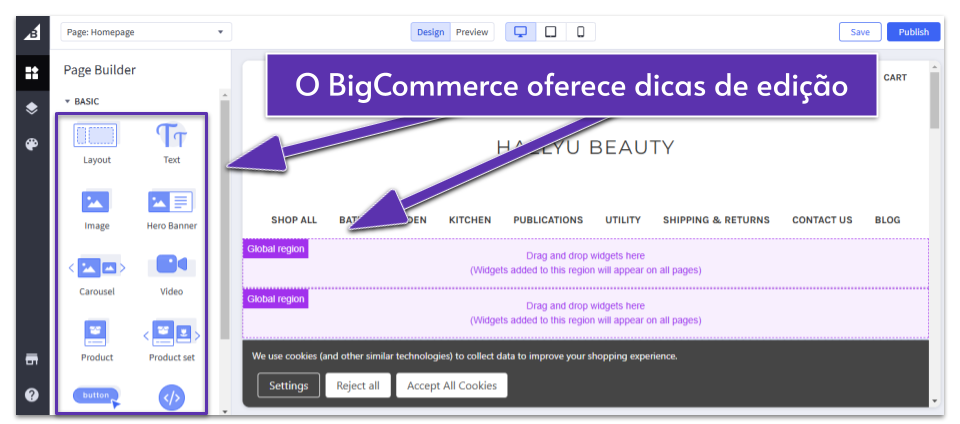
Task: Open the theme styles palette icon
Action: pyautogui.click(x=32, y=144)
